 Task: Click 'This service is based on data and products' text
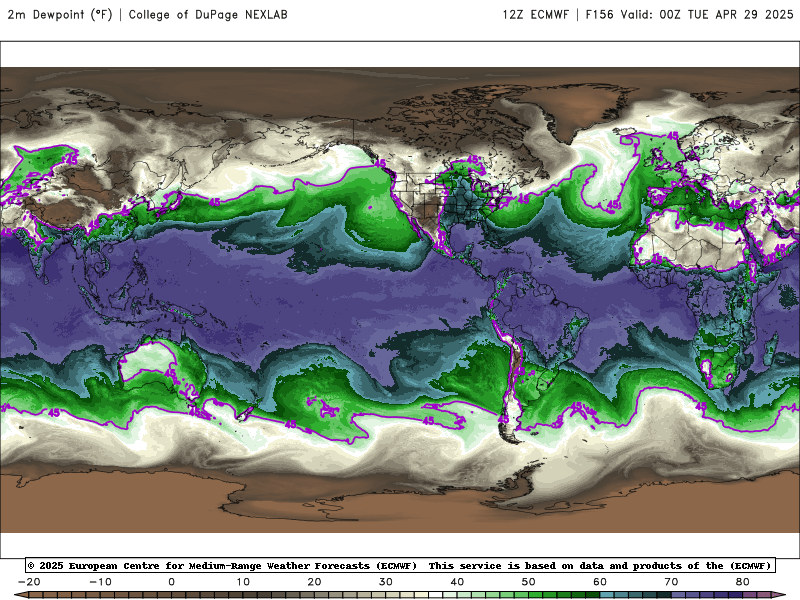(557, 565)
